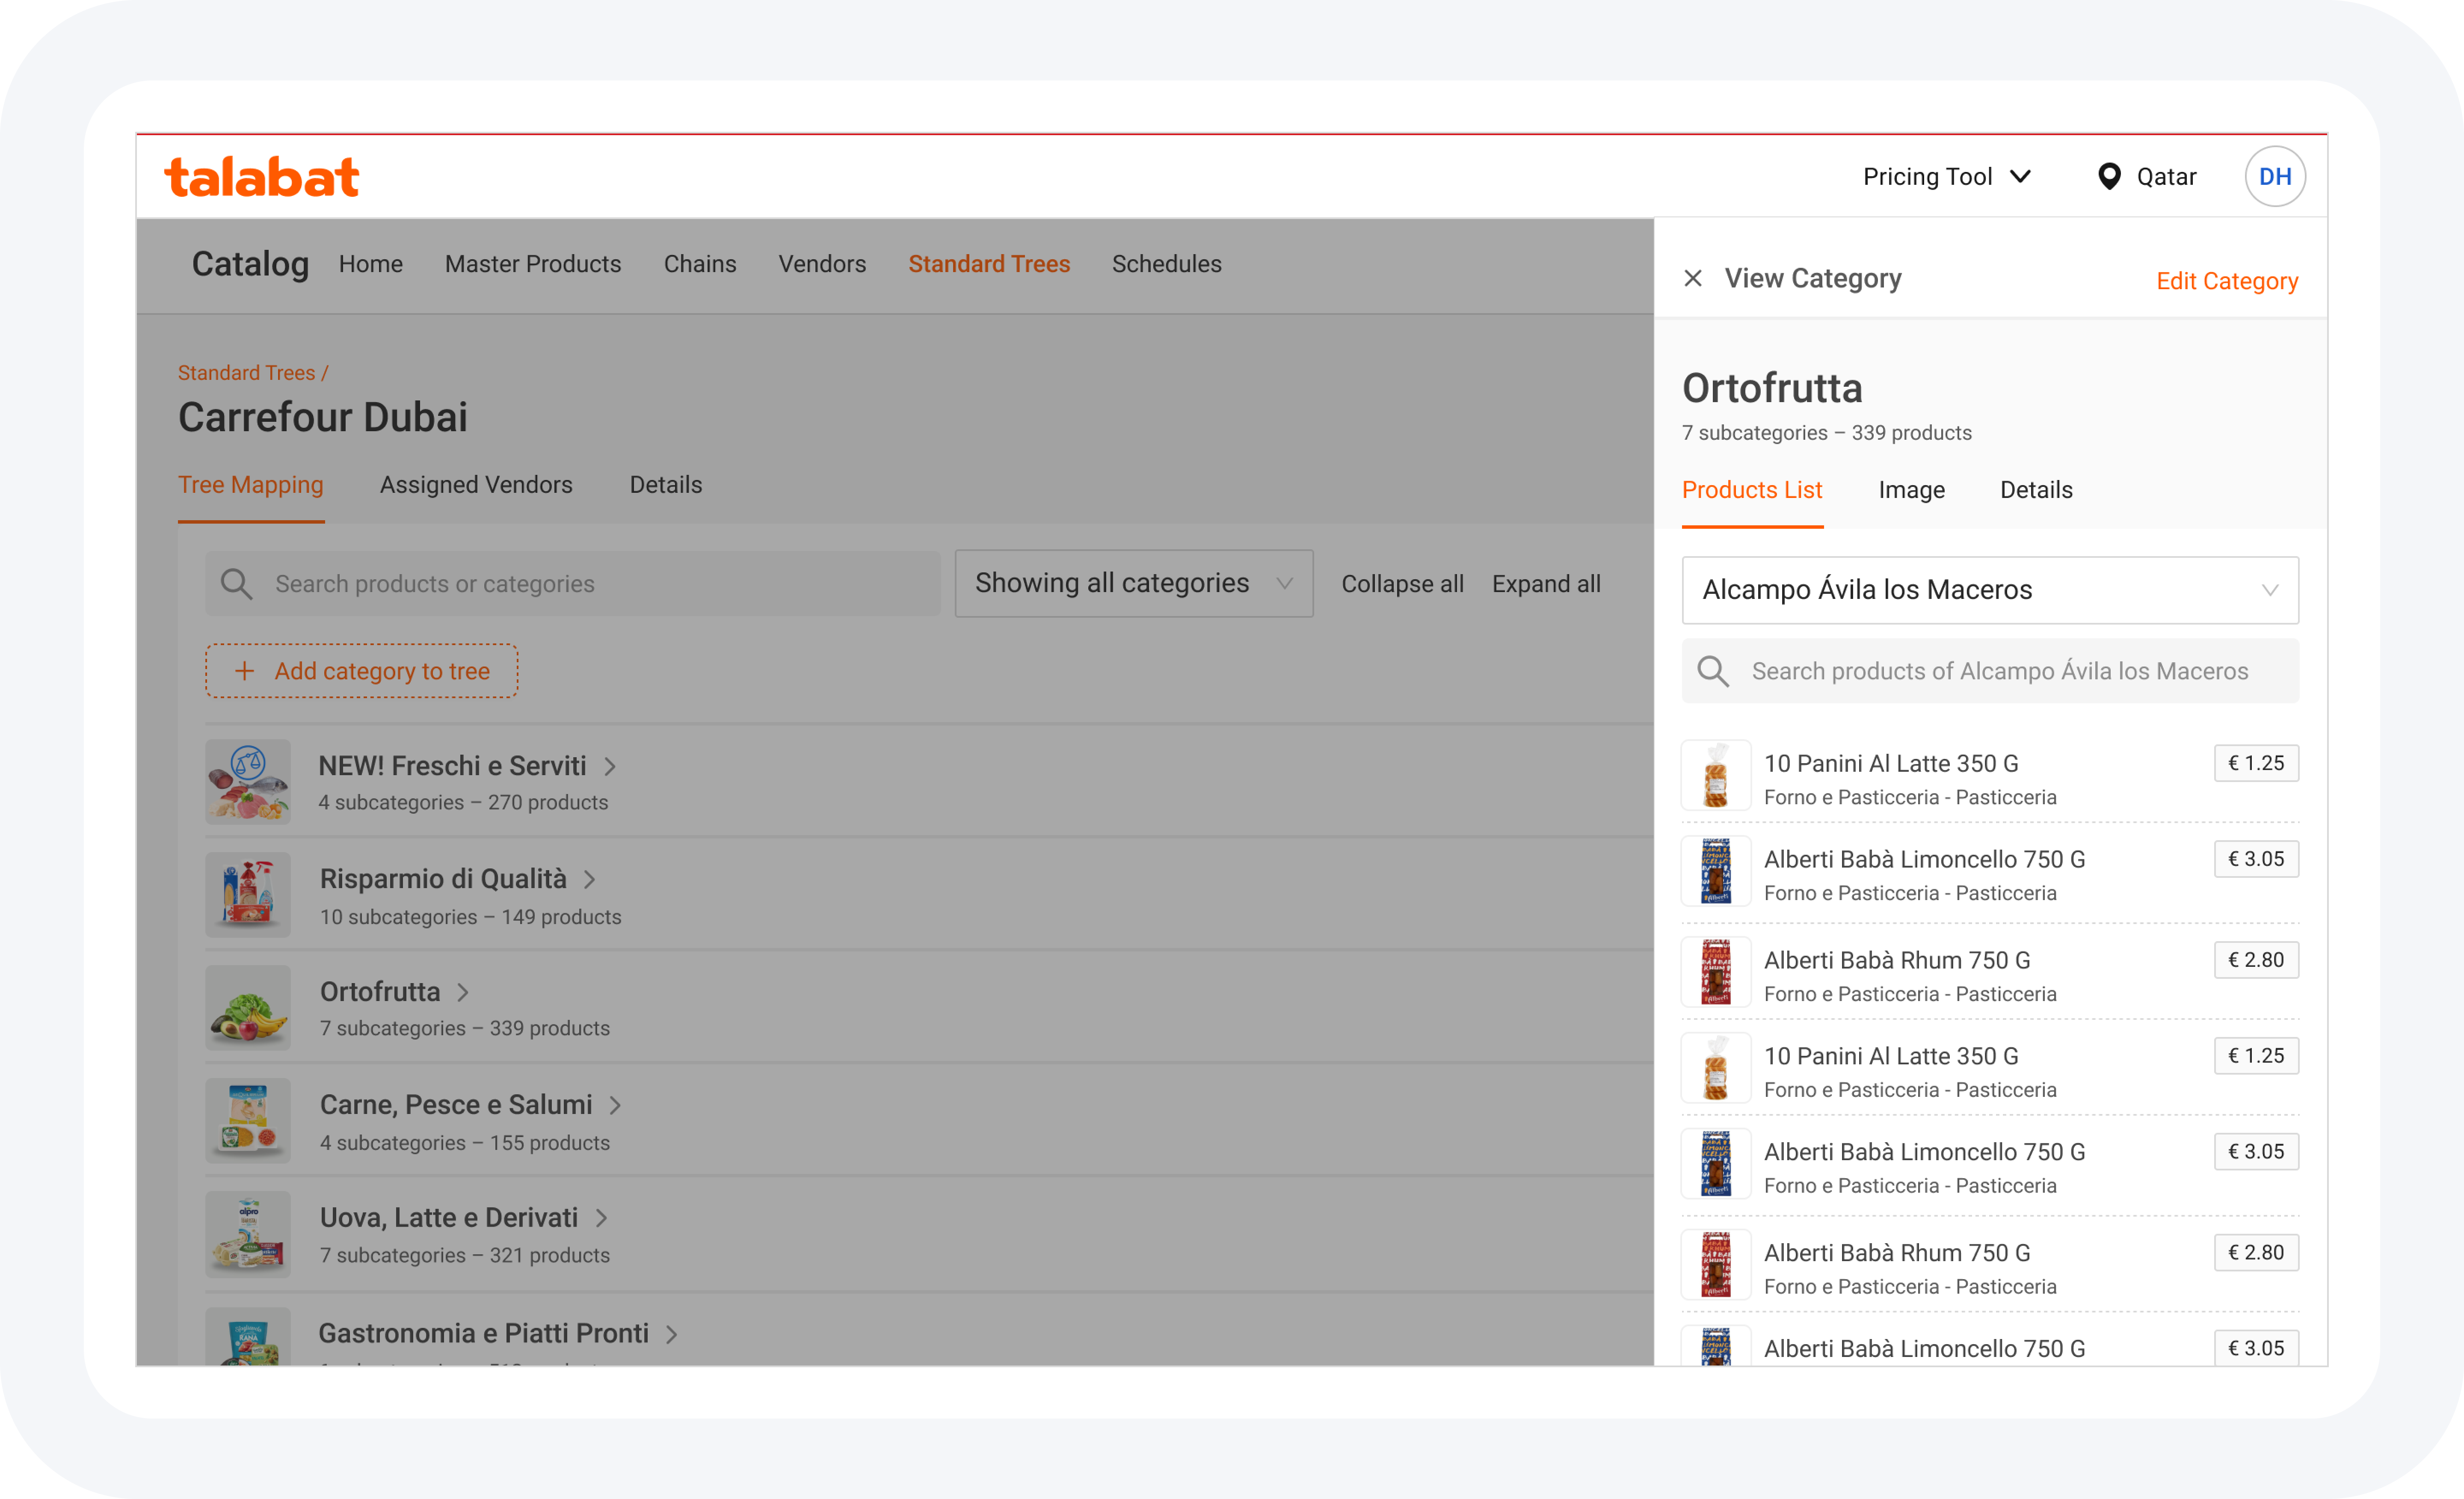Switch to the Carrefour Dubai Details tab
Image resolution: width=2464 pixels, height=1499 pixels.
tap(666, 485)
